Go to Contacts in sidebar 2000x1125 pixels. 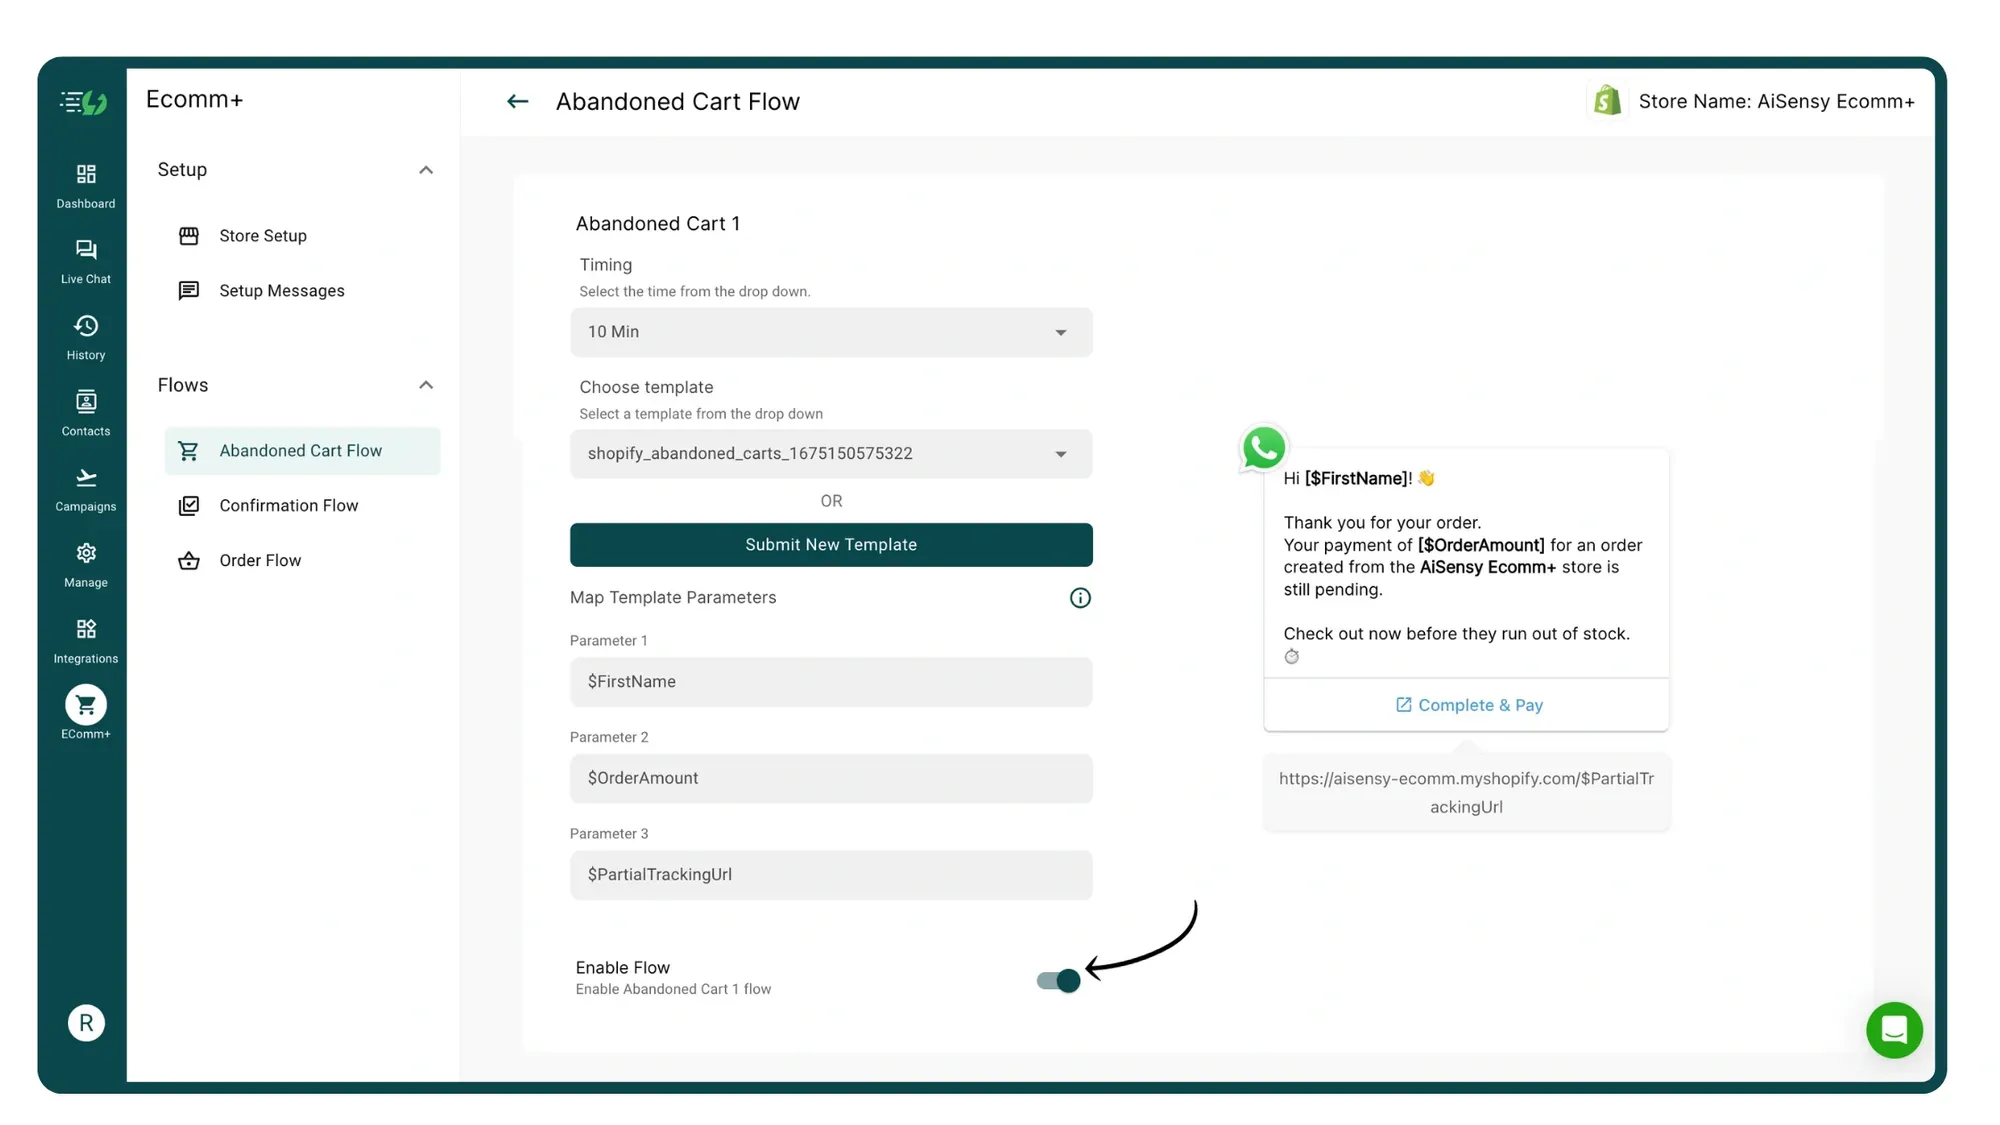tap(86, 413)
